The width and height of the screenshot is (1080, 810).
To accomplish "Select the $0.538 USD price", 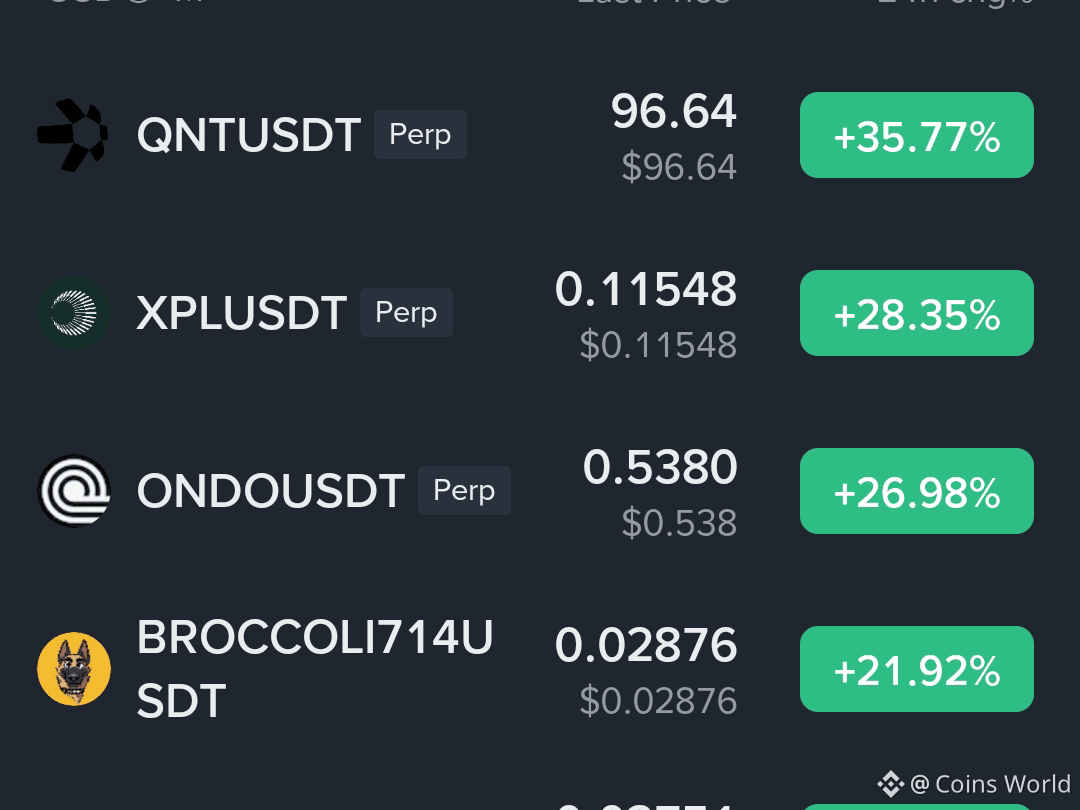I will click(679, 523).
